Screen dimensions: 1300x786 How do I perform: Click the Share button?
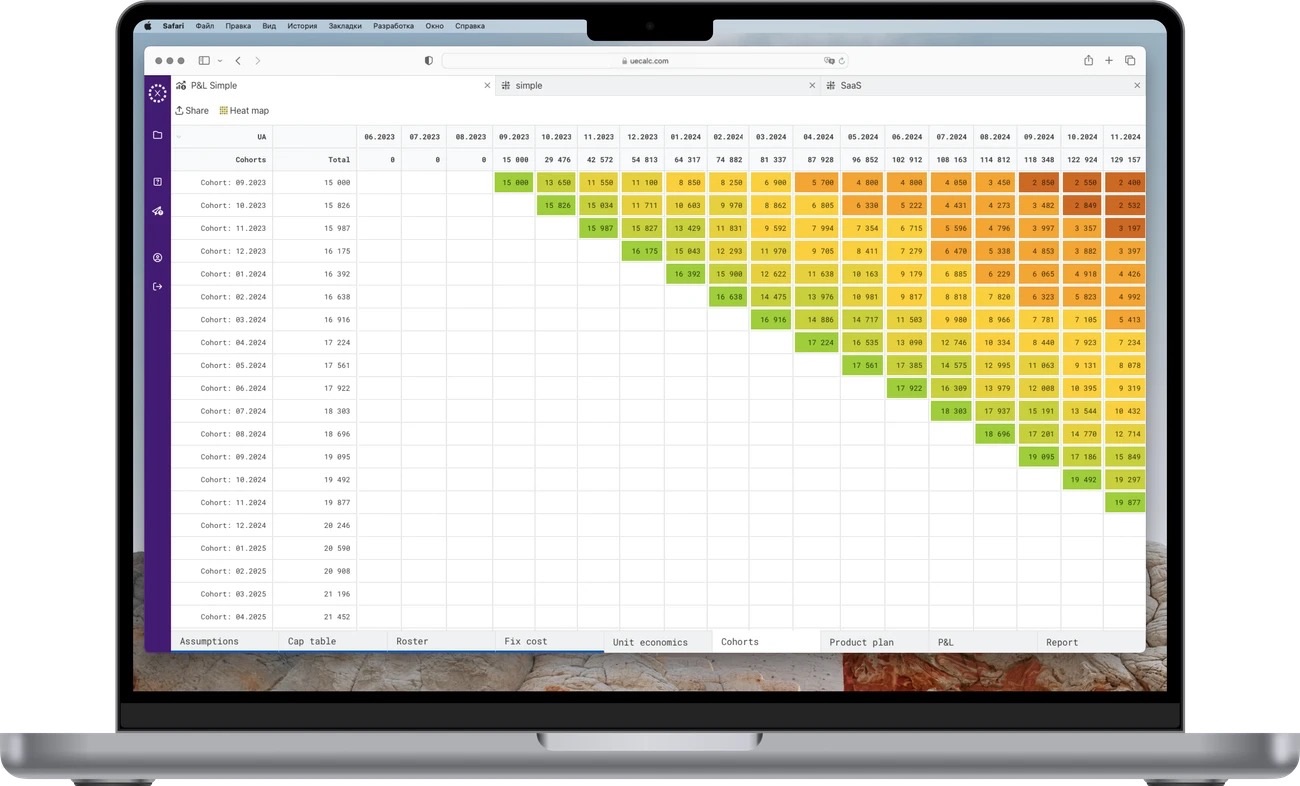point(192,111)
